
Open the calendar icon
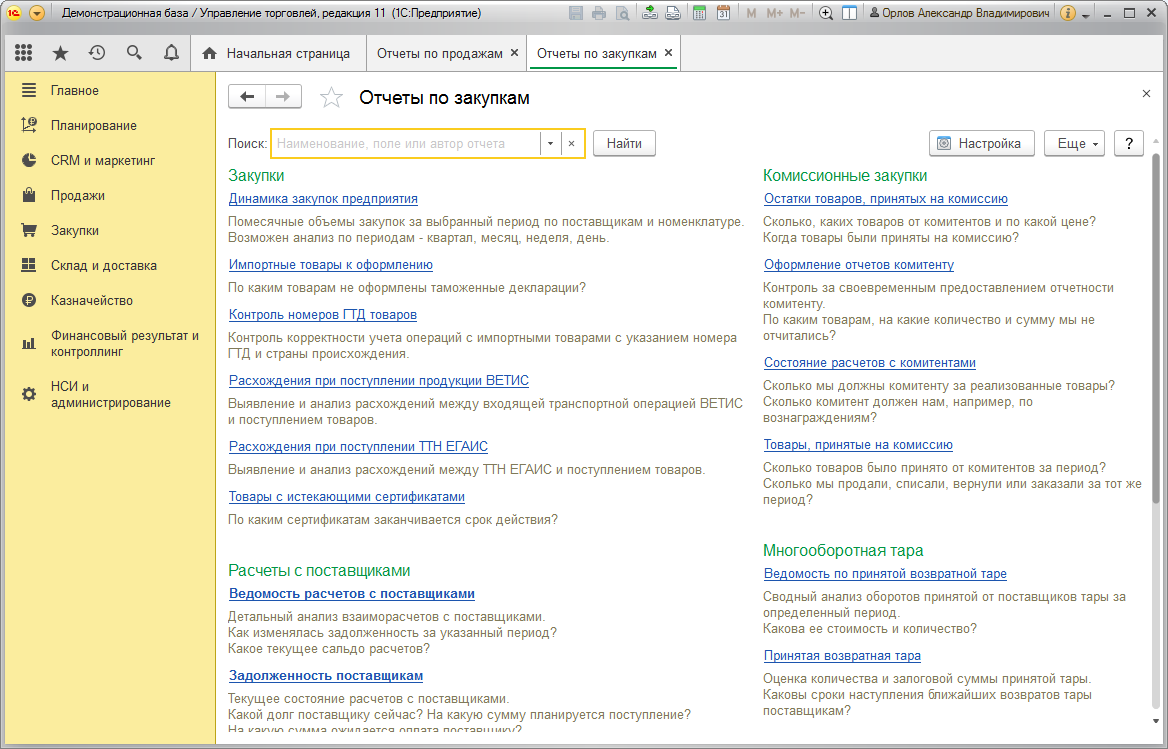click(723, 13)
